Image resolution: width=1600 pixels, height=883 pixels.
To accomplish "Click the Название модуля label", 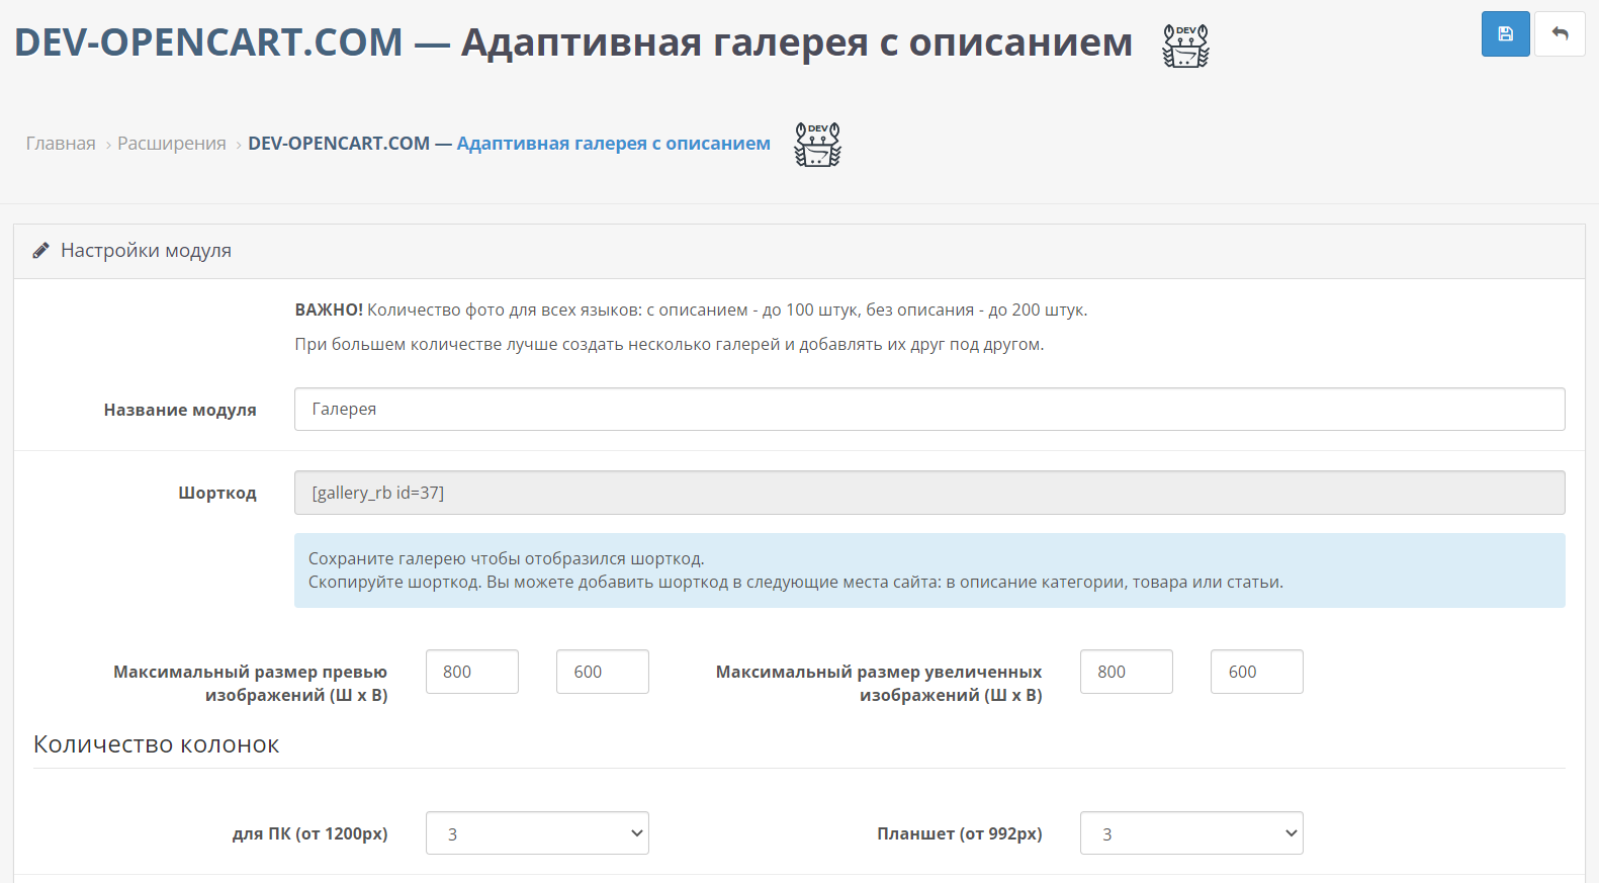I will [180, 410].
